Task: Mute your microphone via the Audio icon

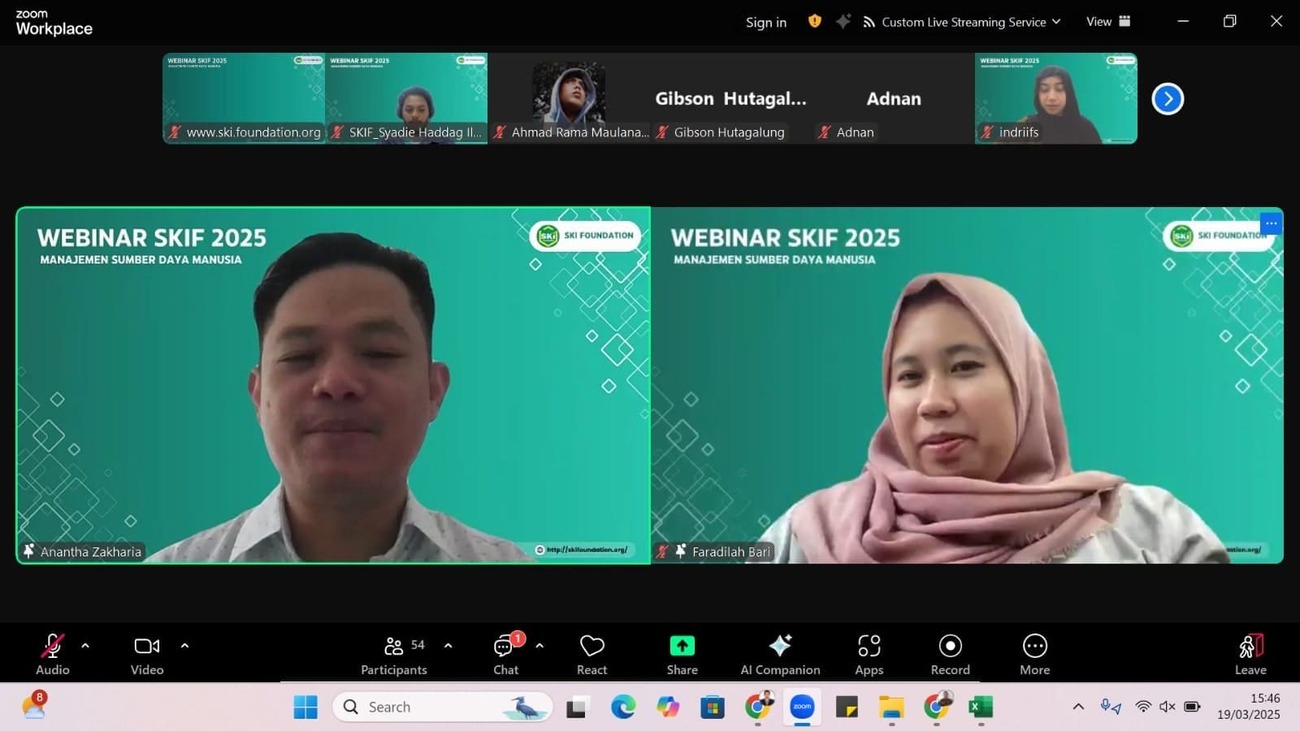Action: pyautogui.click(x=50, y=653)
